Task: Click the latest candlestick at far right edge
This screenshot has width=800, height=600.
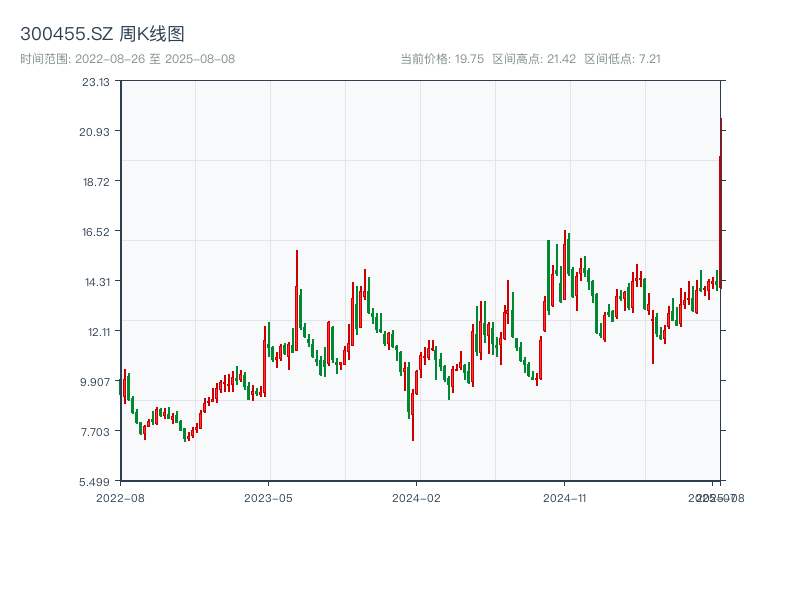Action: [x=720, y=200]
